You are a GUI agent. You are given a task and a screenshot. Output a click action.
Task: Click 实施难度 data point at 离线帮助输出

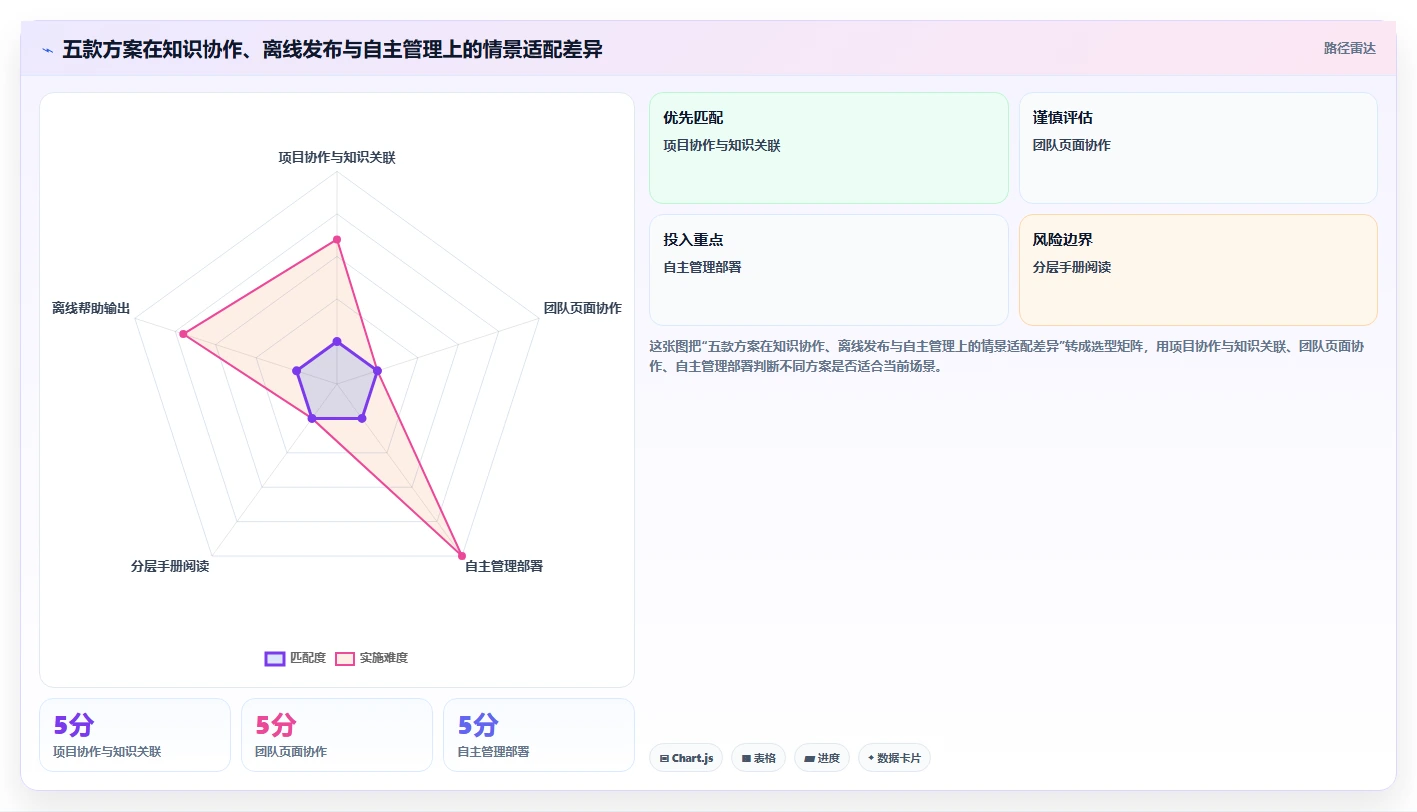(183, 334)
